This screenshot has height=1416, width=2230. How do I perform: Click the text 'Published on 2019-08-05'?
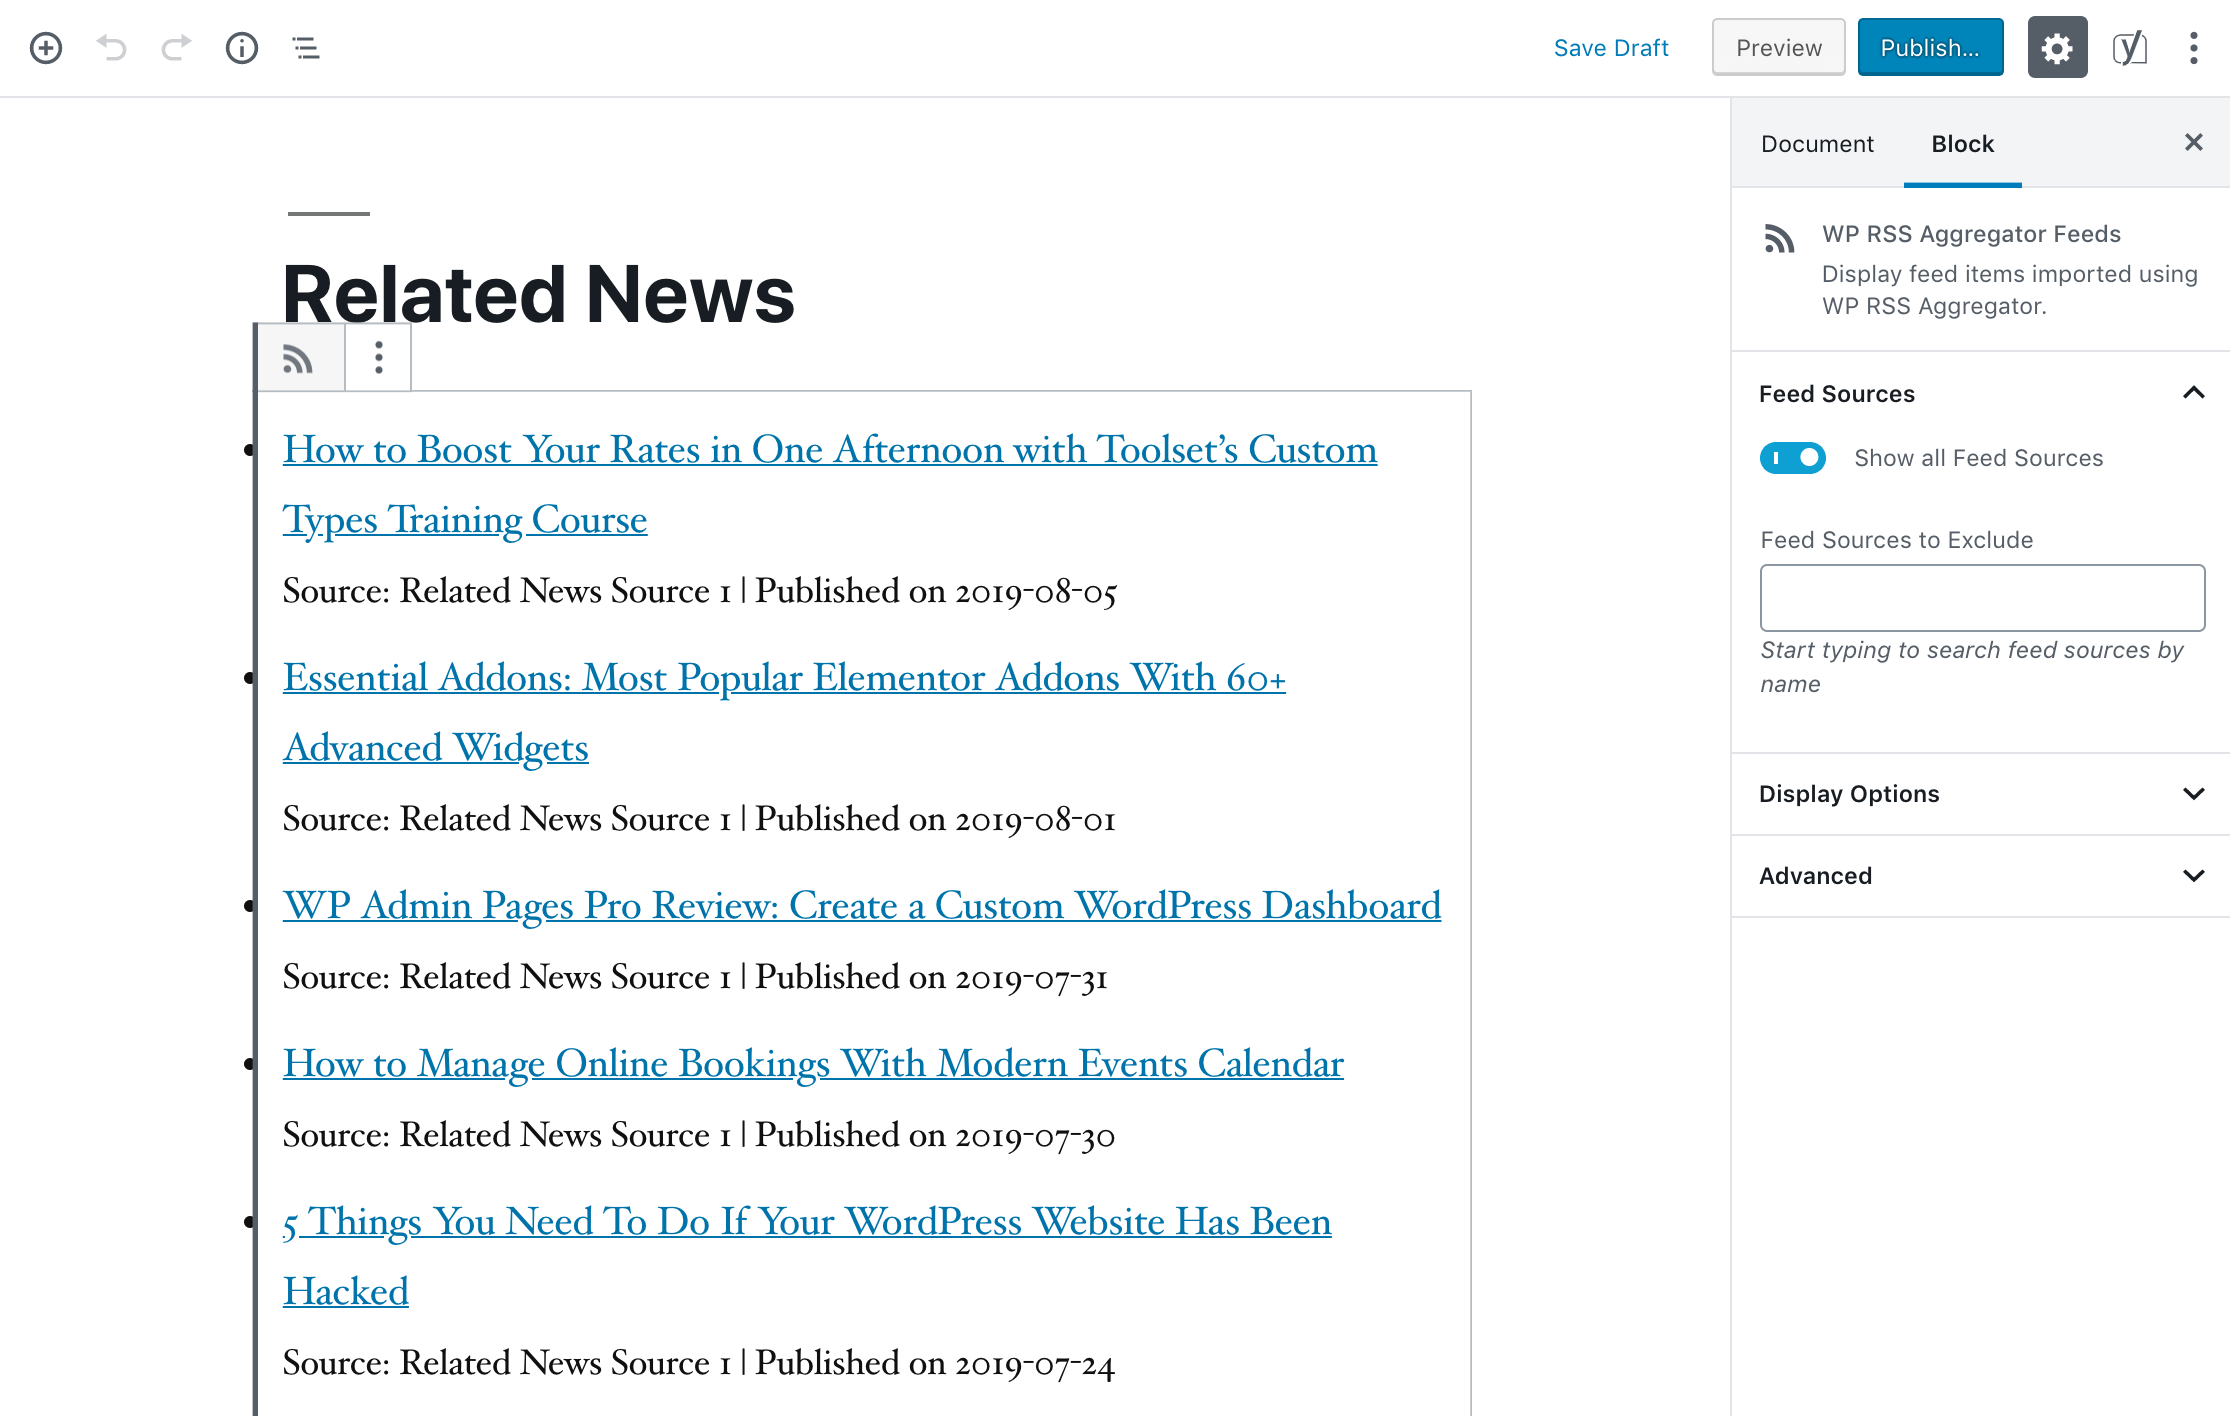tap(936, 592)
